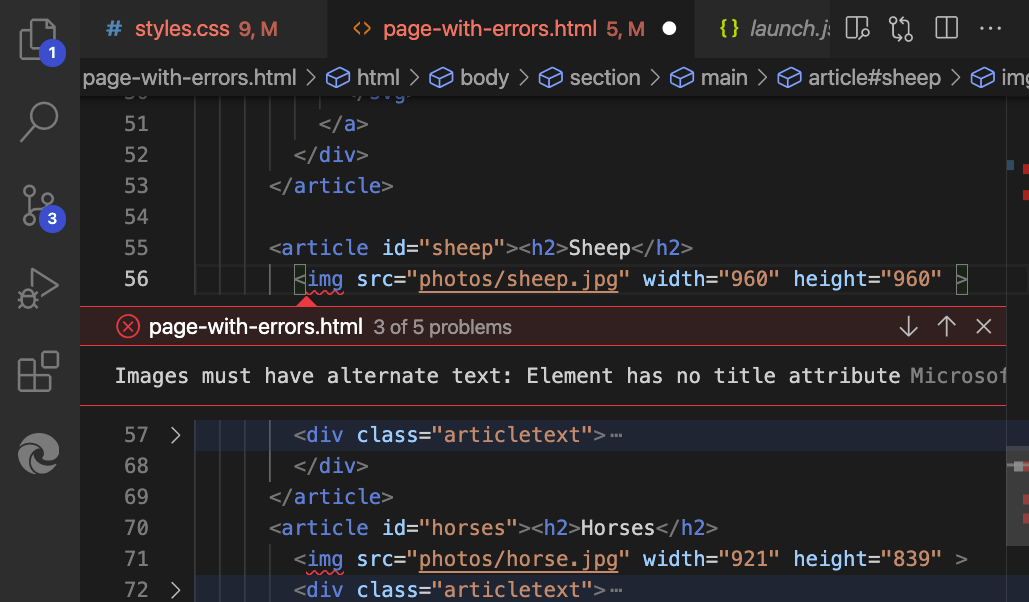1029x602 pixels.
Task: Open the compare changes icon in toolbar
Action: coord(900,28)
